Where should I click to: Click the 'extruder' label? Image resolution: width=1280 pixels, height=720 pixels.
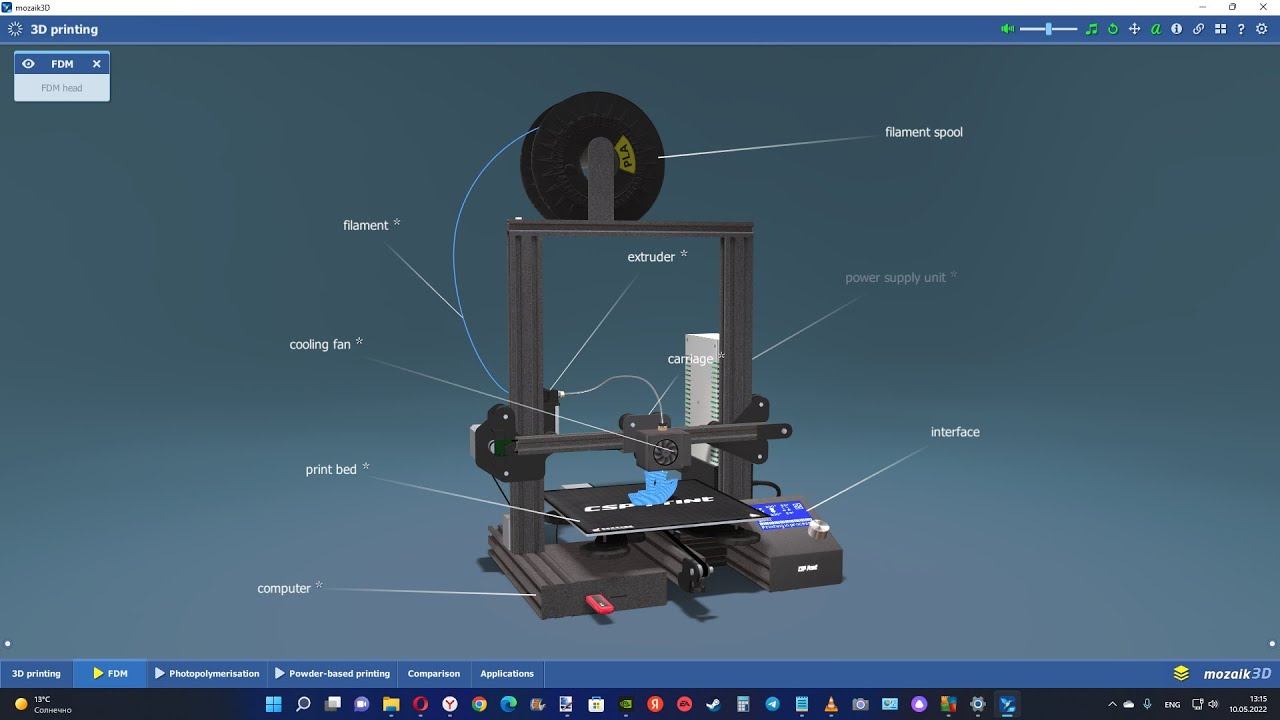(651, 257)
